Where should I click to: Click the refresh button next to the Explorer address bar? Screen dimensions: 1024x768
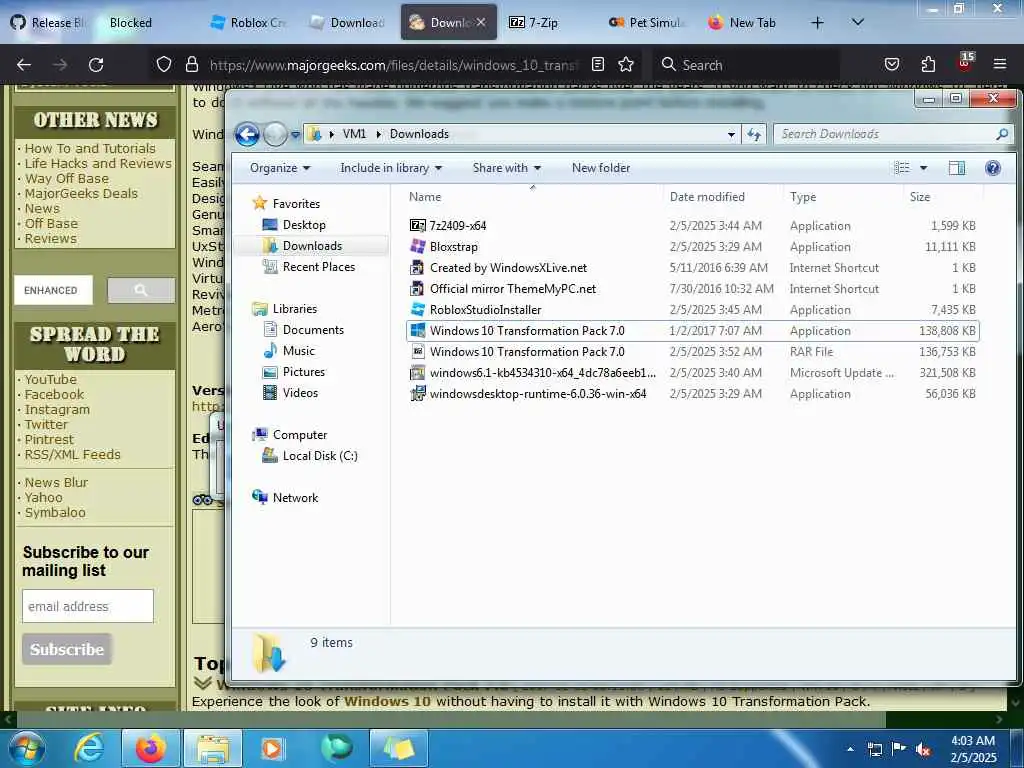[x=754, y=134]
